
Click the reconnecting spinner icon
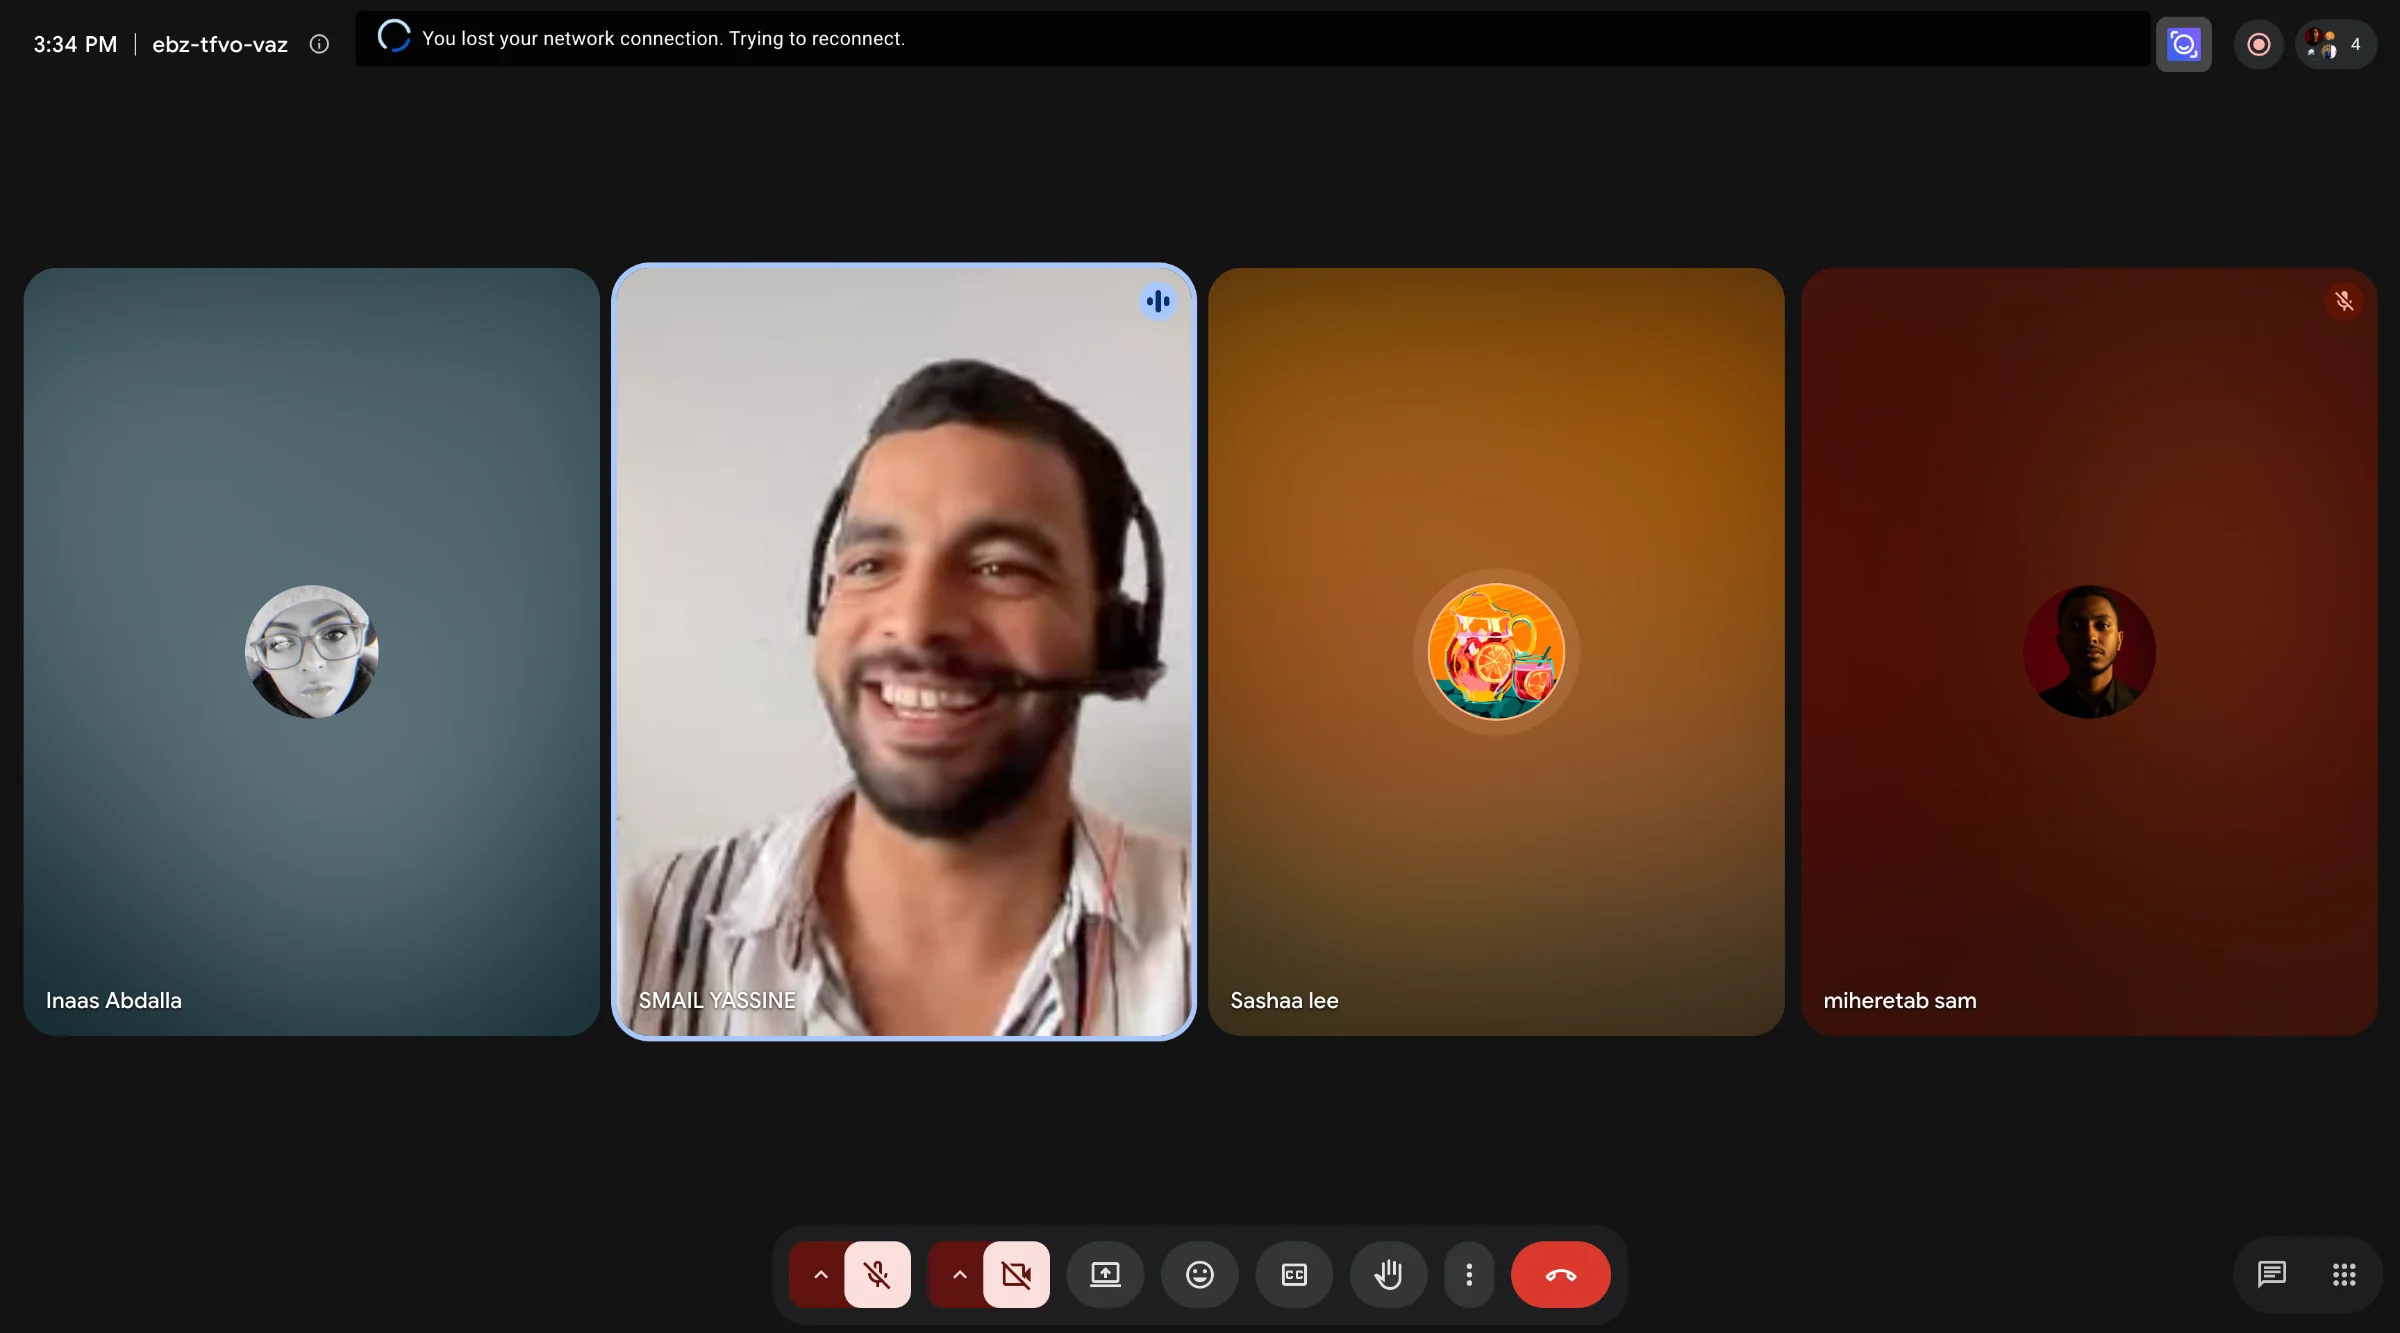394,37
